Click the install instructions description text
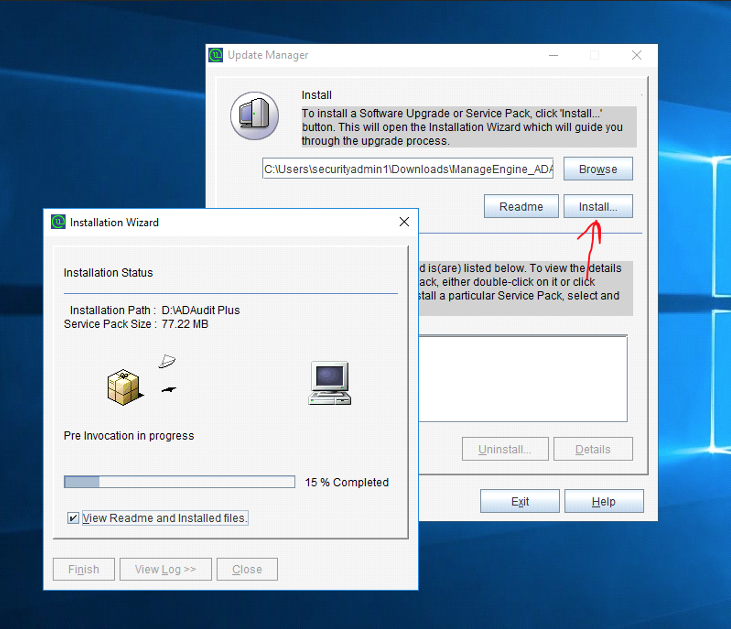Screen dimensions: 731x629 (x=469, y=127)
